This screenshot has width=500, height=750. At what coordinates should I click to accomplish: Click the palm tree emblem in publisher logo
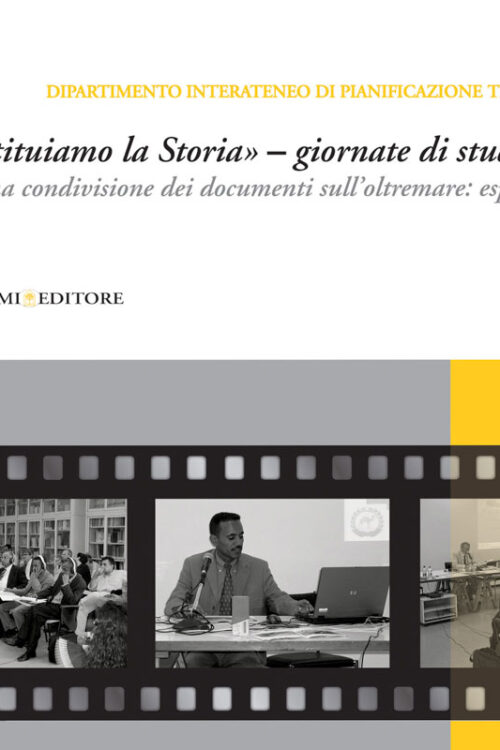(30, 298)
